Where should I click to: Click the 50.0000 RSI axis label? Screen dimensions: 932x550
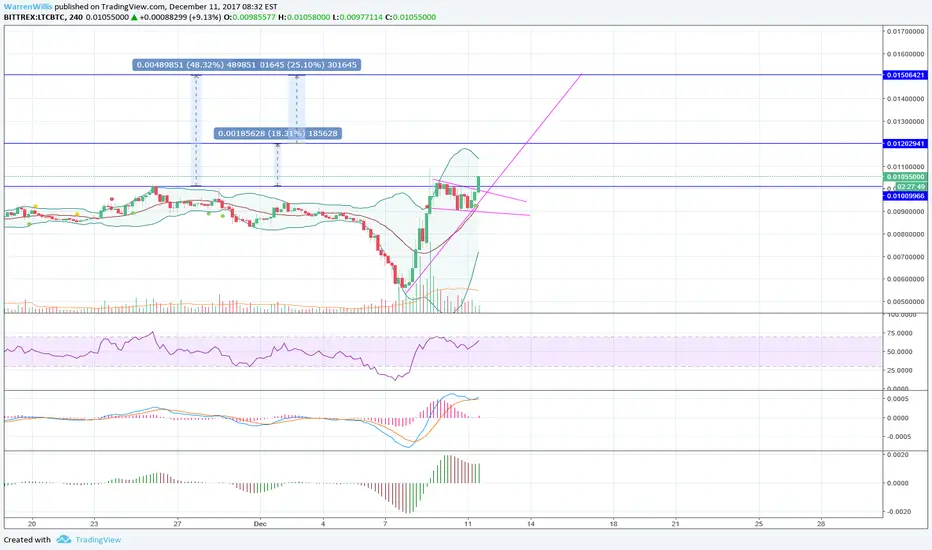[900, 351]
